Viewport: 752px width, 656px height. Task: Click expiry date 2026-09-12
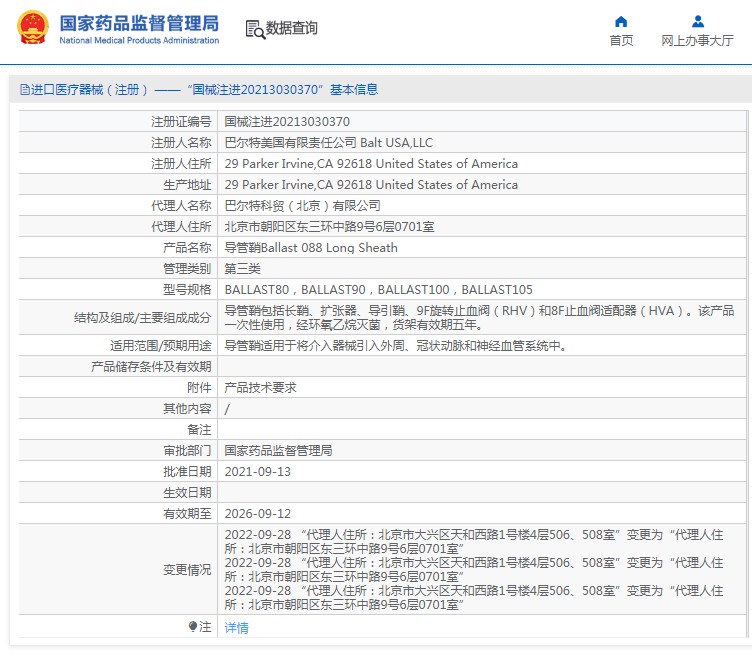[x=258, y=514]
